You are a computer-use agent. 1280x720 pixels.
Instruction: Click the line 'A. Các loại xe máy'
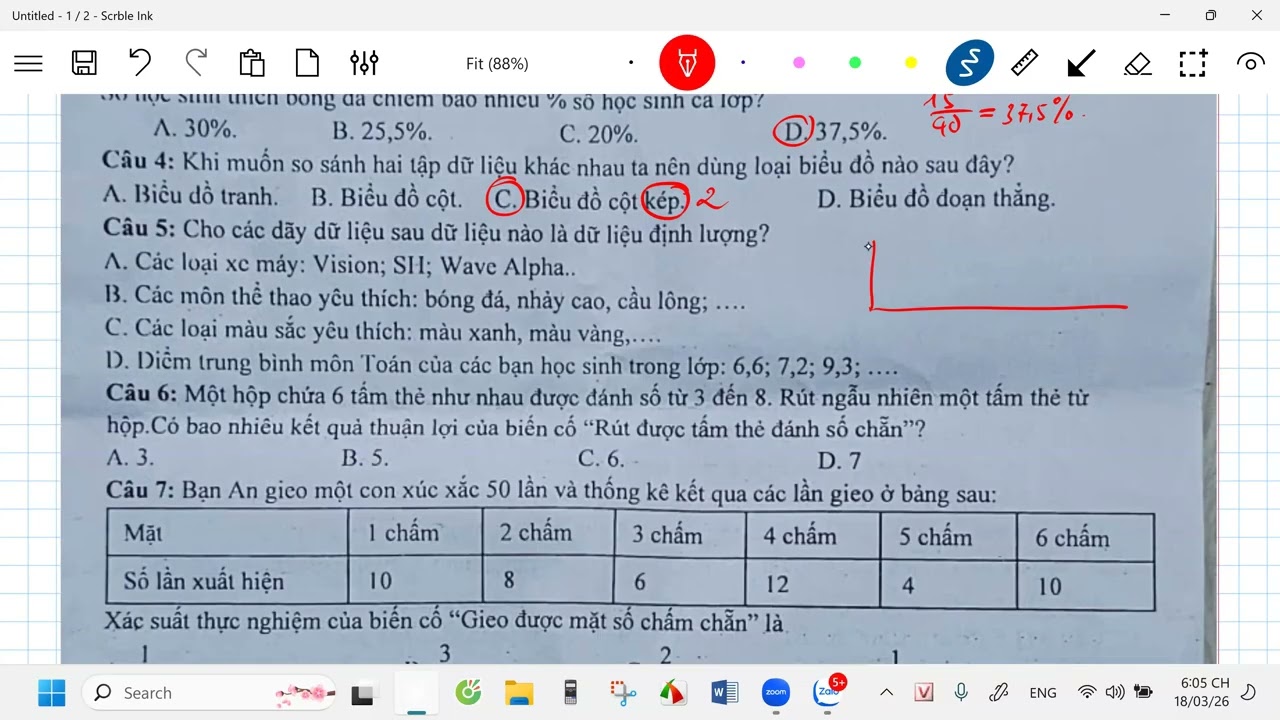(340, 265)
